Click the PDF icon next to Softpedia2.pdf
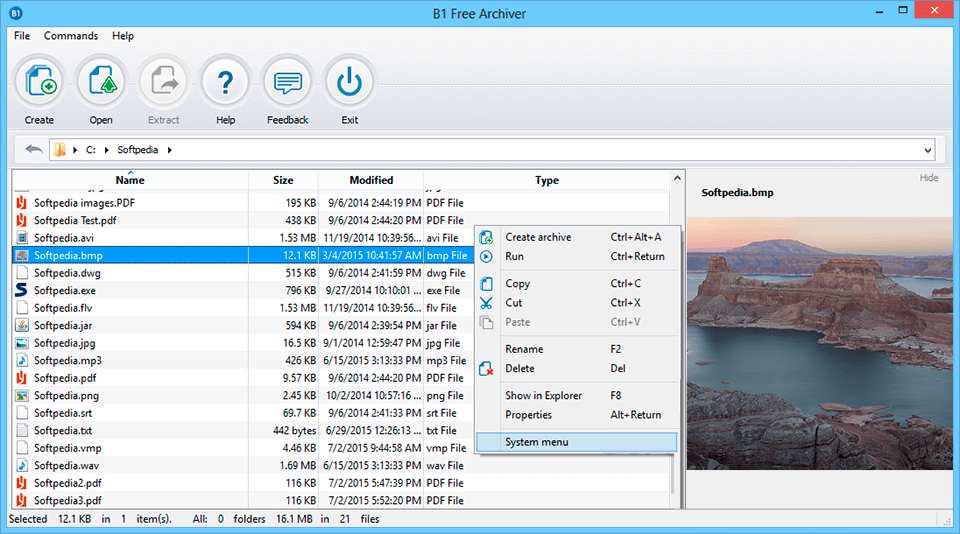Viewport: 960px width, 534px height. pos(22,483)
